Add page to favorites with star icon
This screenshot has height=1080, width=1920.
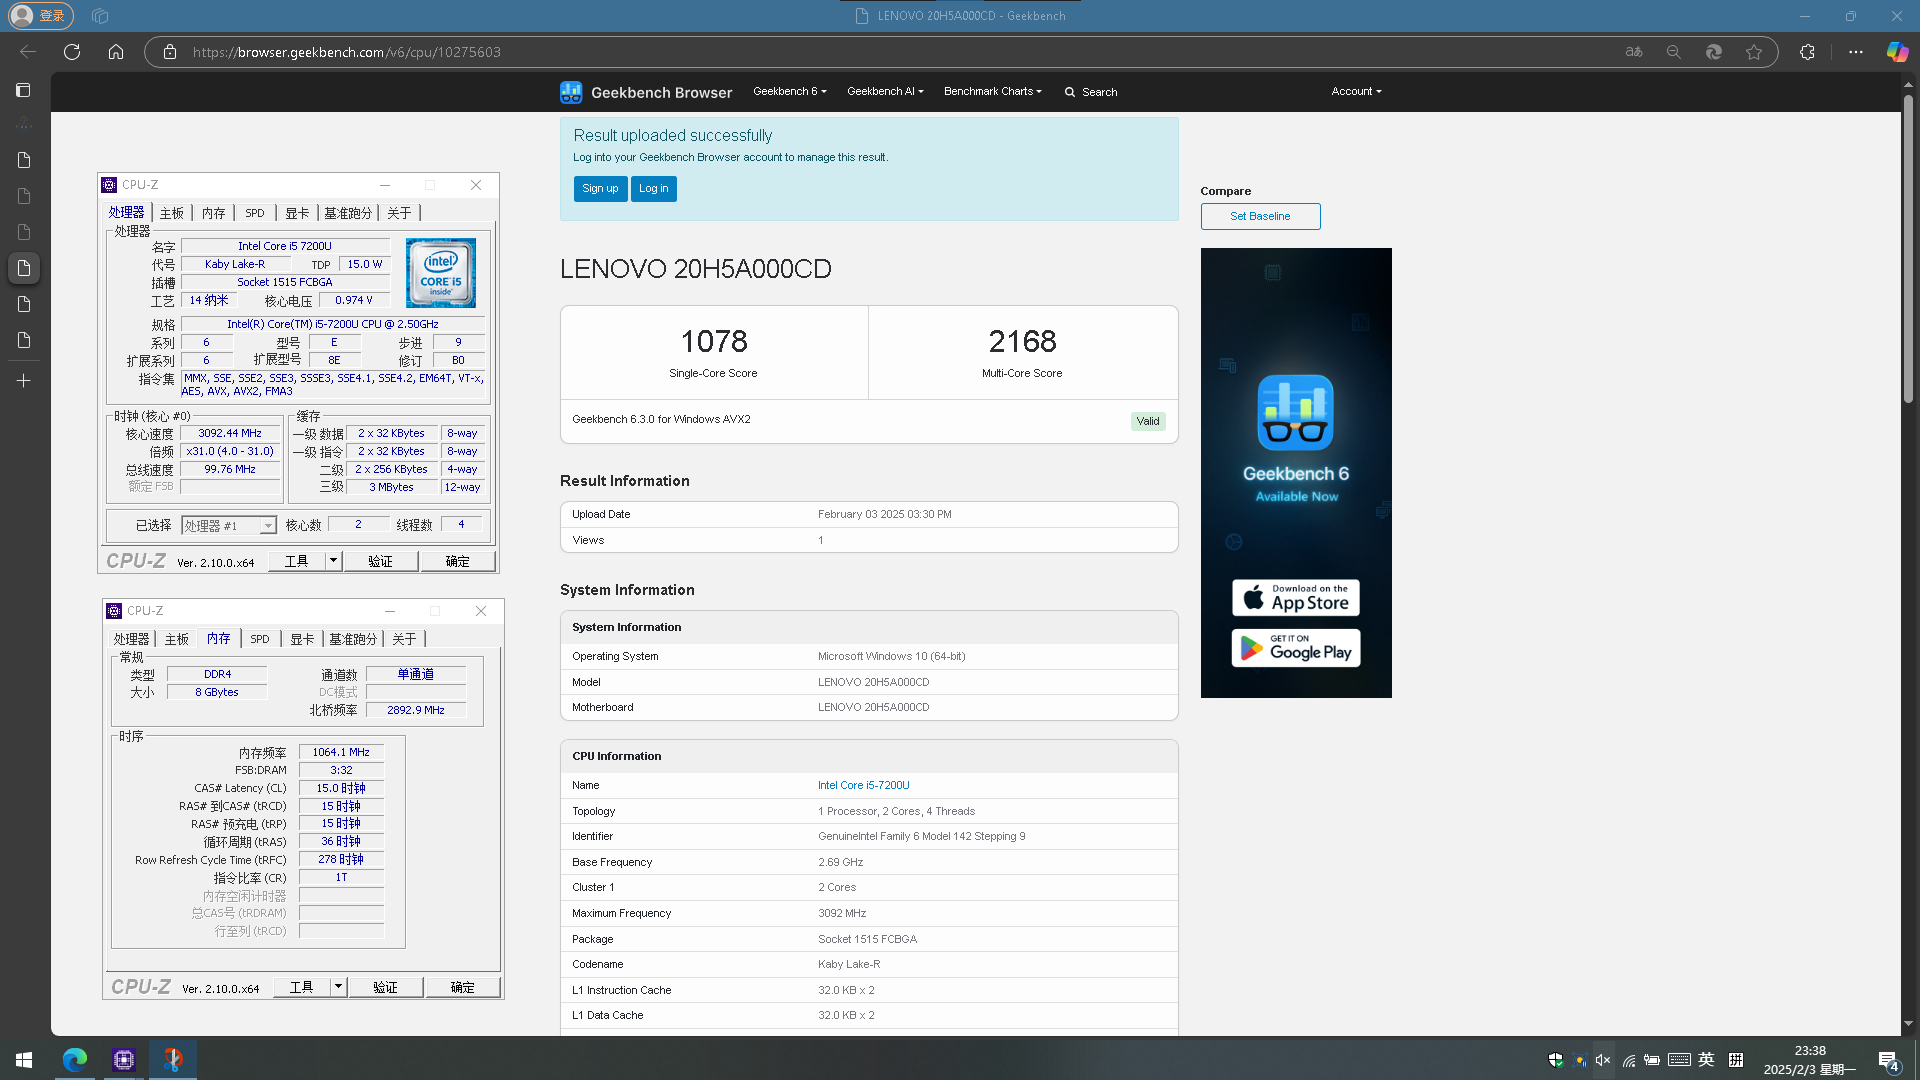tap(1754, 52)
